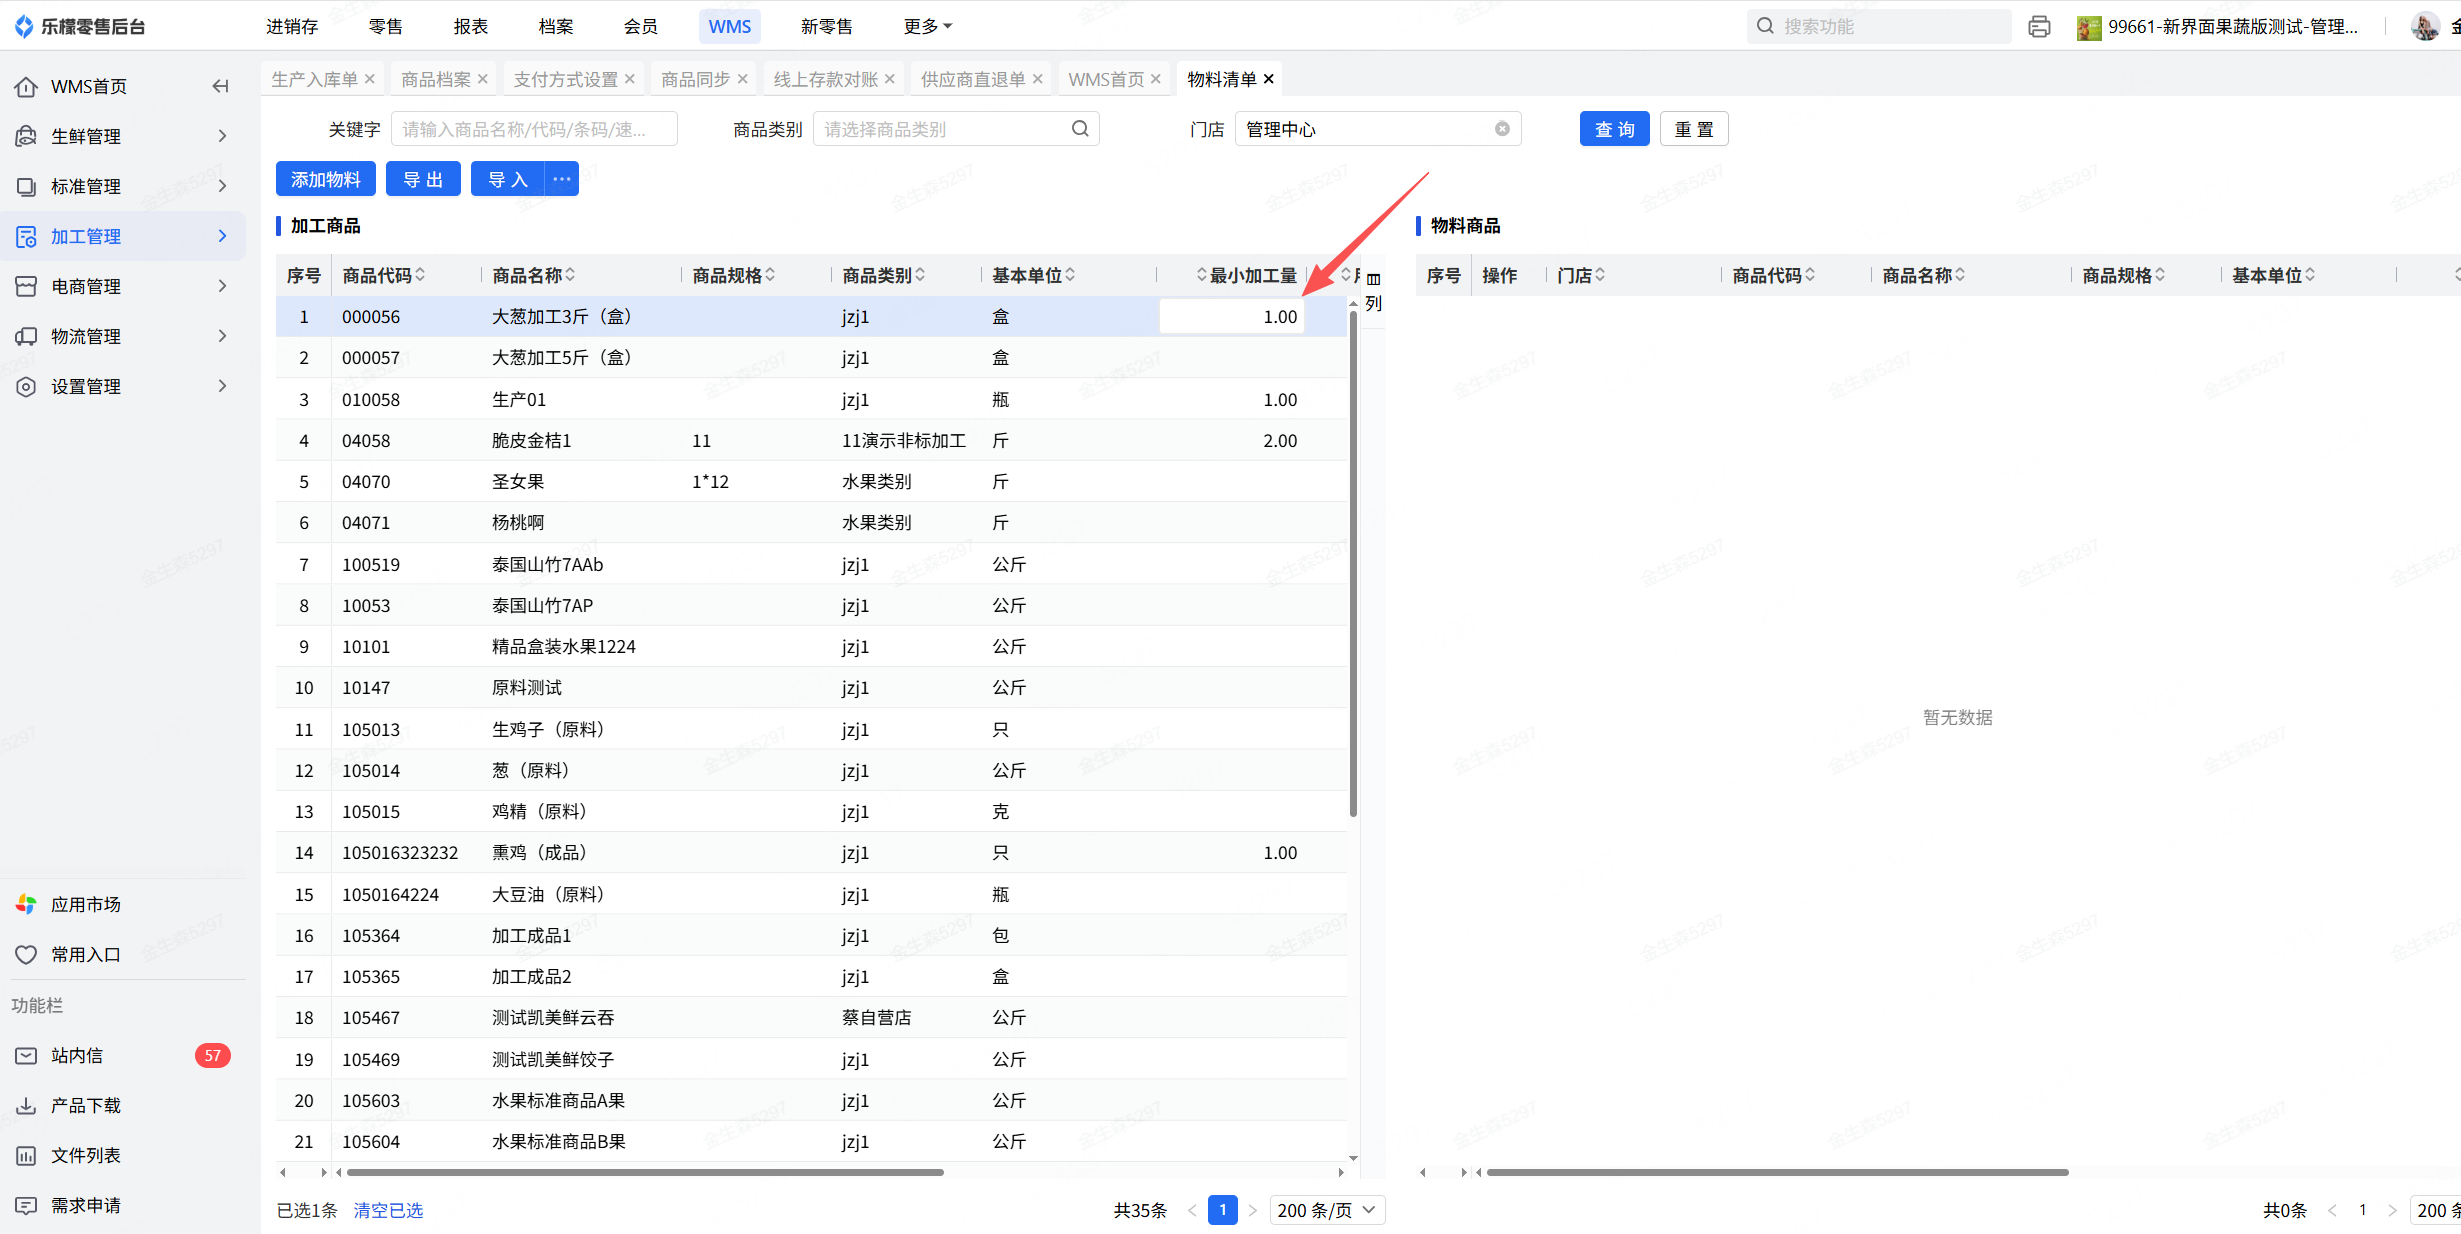Collapse the sidebar with the arrow icon
Screen dimensions: 2461x1234
220,86
